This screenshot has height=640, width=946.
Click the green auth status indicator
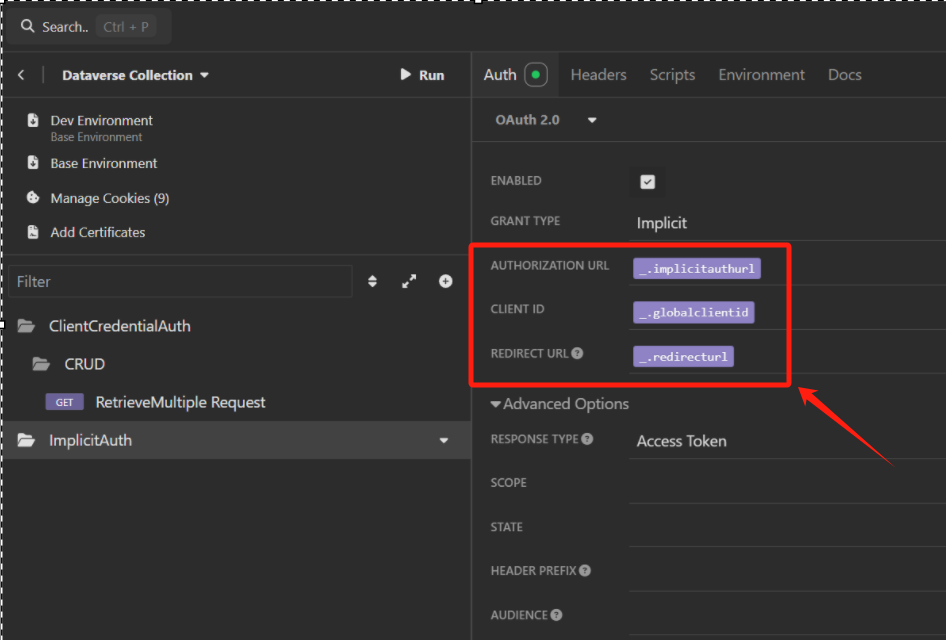tap(536, 75)
